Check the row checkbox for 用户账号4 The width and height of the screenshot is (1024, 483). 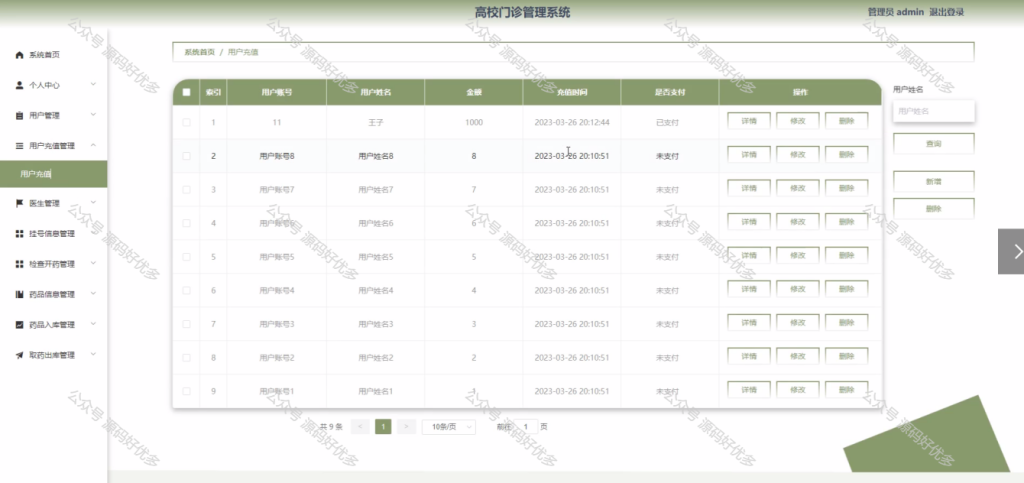tap(186, 290)
